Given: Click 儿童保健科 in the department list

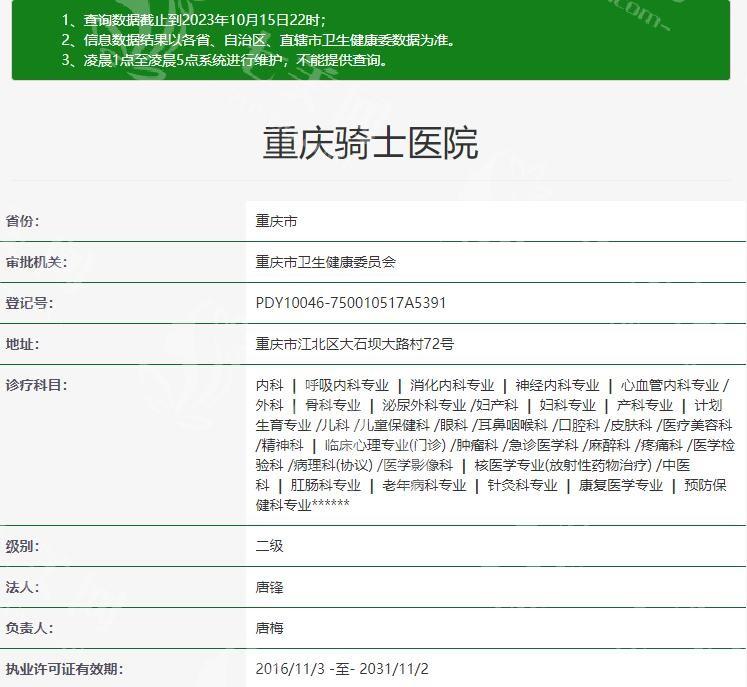Looking at the screenshot, I should (x=394, y=425).
